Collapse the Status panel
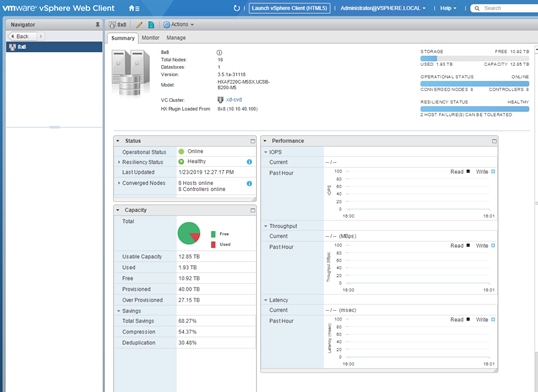 [x=118, y=141]
